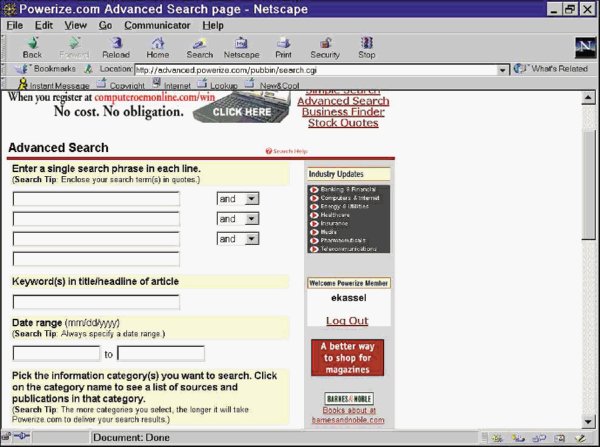
Task: Click the CLICK HERE laptop banner ad
Action: 241,108
